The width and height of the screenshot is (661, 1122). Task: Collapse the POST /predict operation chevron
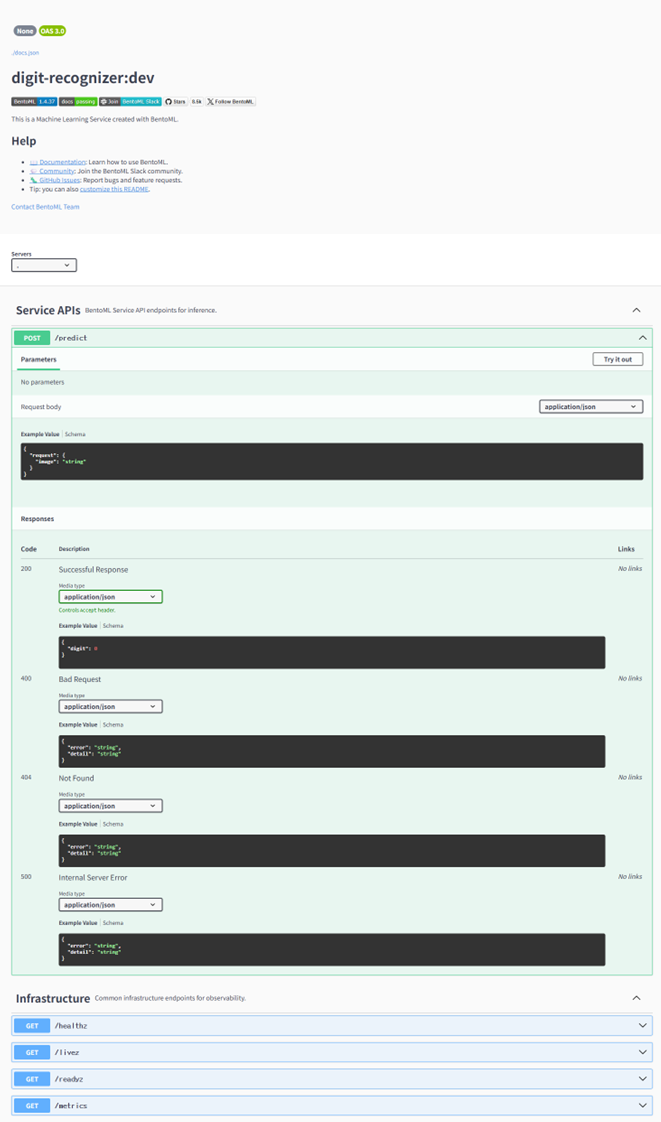[642, 338]
